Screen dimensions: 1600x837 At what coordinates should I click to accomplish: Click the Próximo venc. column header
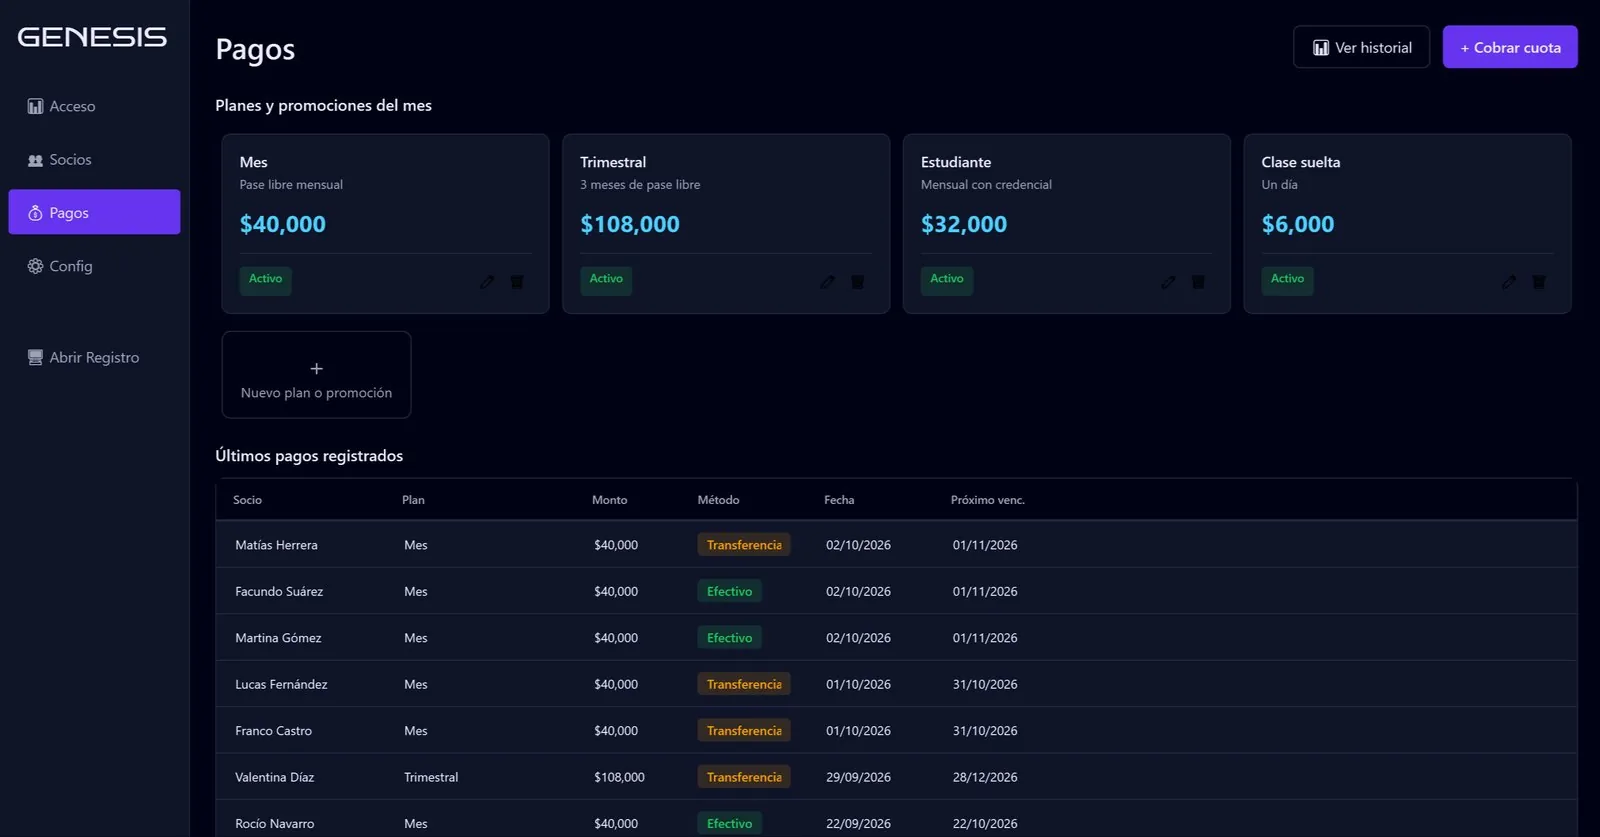(988, 500)
